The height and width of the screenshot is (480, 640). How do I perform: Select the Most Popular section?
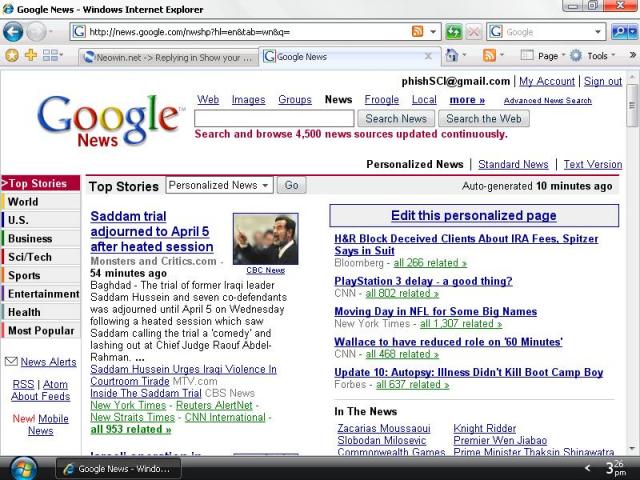[40, 330]
